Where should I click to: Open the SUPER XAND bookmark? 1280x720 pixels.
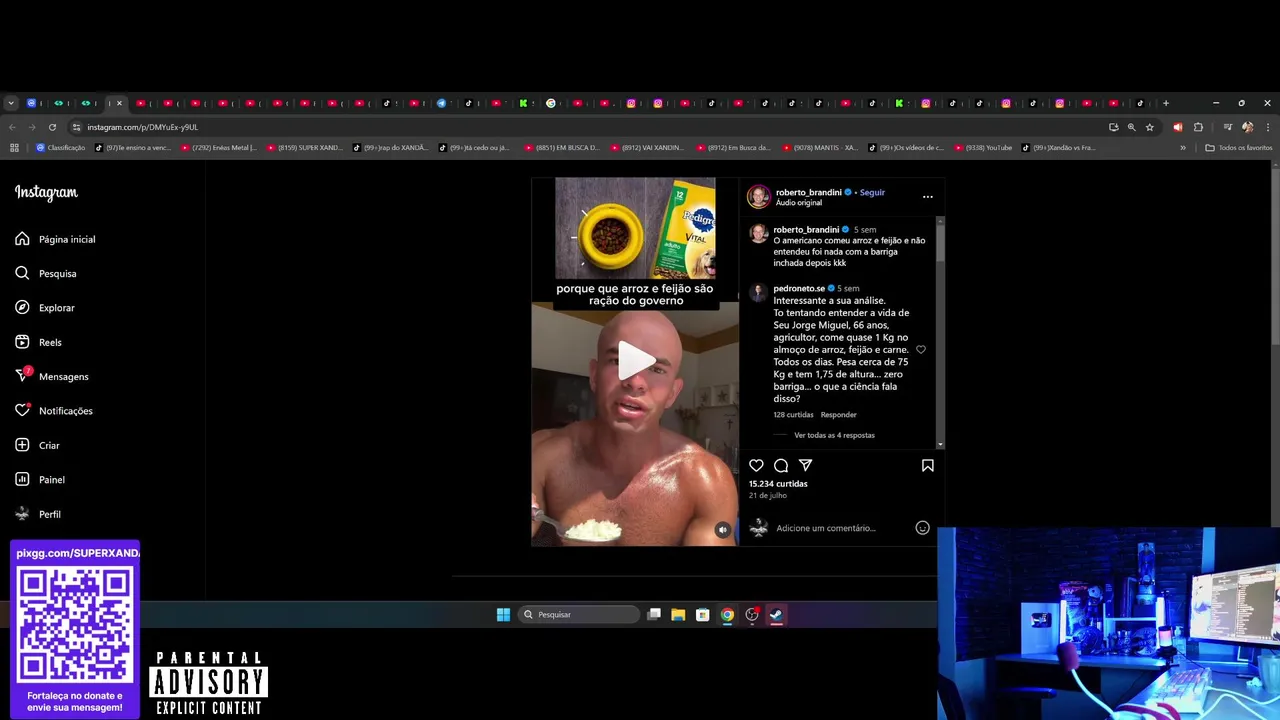tap(305, 148)
